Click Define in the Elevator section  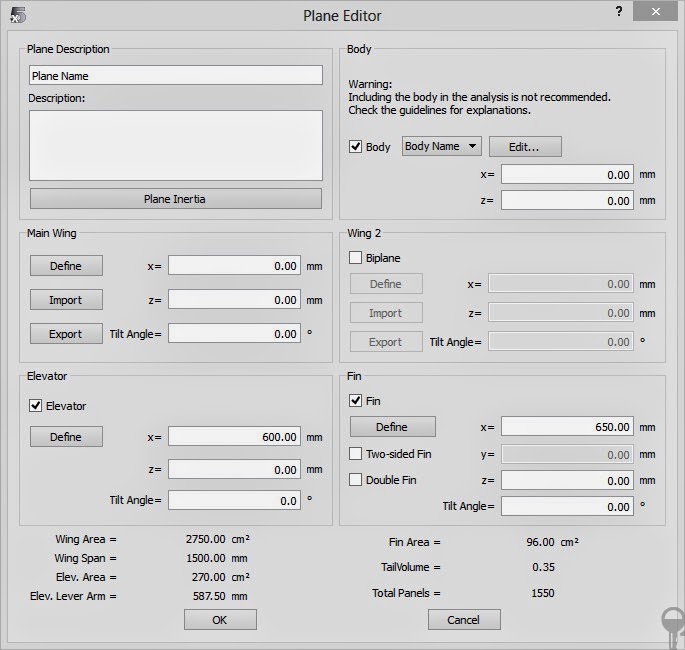(x=65, y=437)
